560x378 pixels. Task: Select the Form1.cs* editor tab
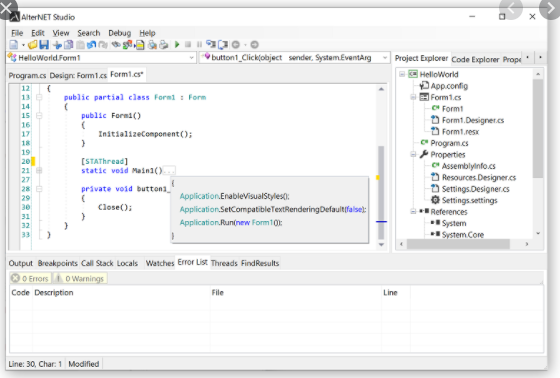(x=126, y=74)
